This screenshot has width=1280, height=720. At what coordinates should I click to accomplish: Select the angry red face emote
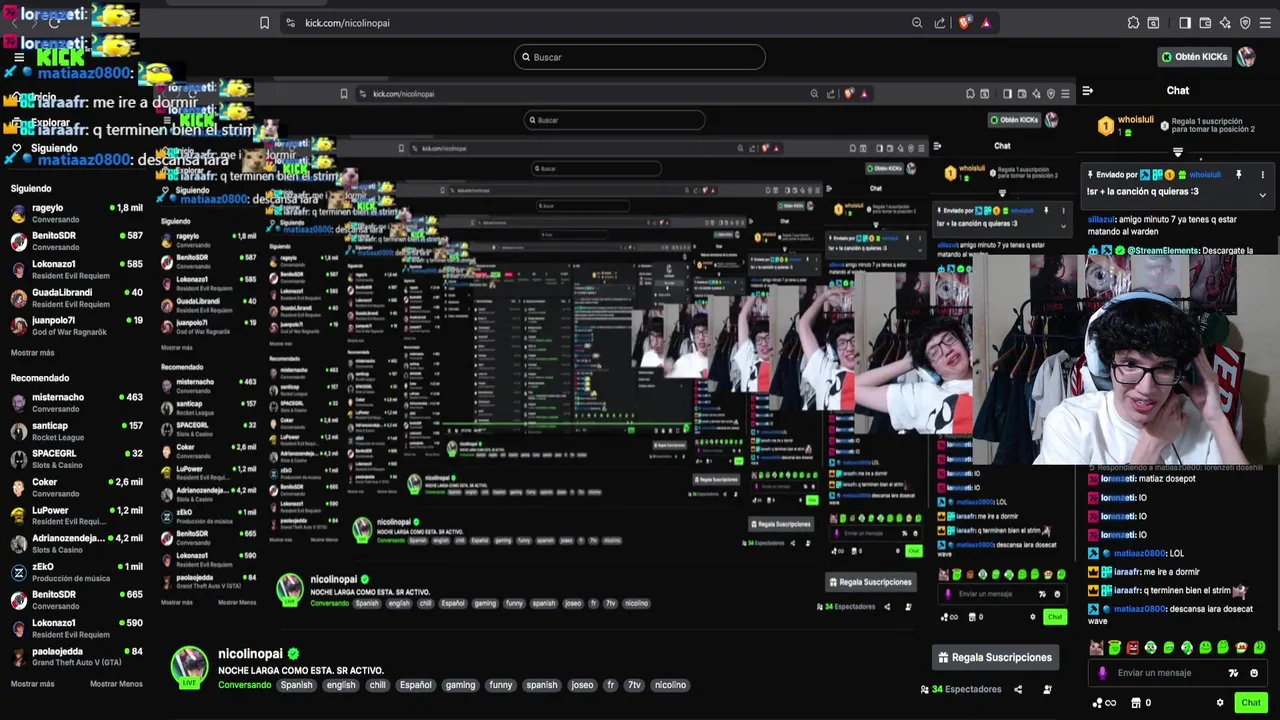pos(1132,648)
